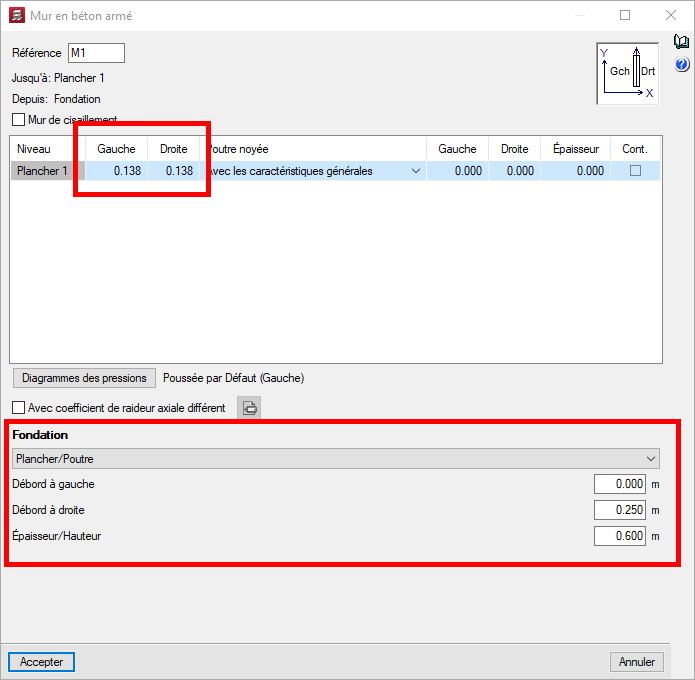Click the Diagrammes des pressions button
Screen dimensions: 695x680
tap(85, 378)
